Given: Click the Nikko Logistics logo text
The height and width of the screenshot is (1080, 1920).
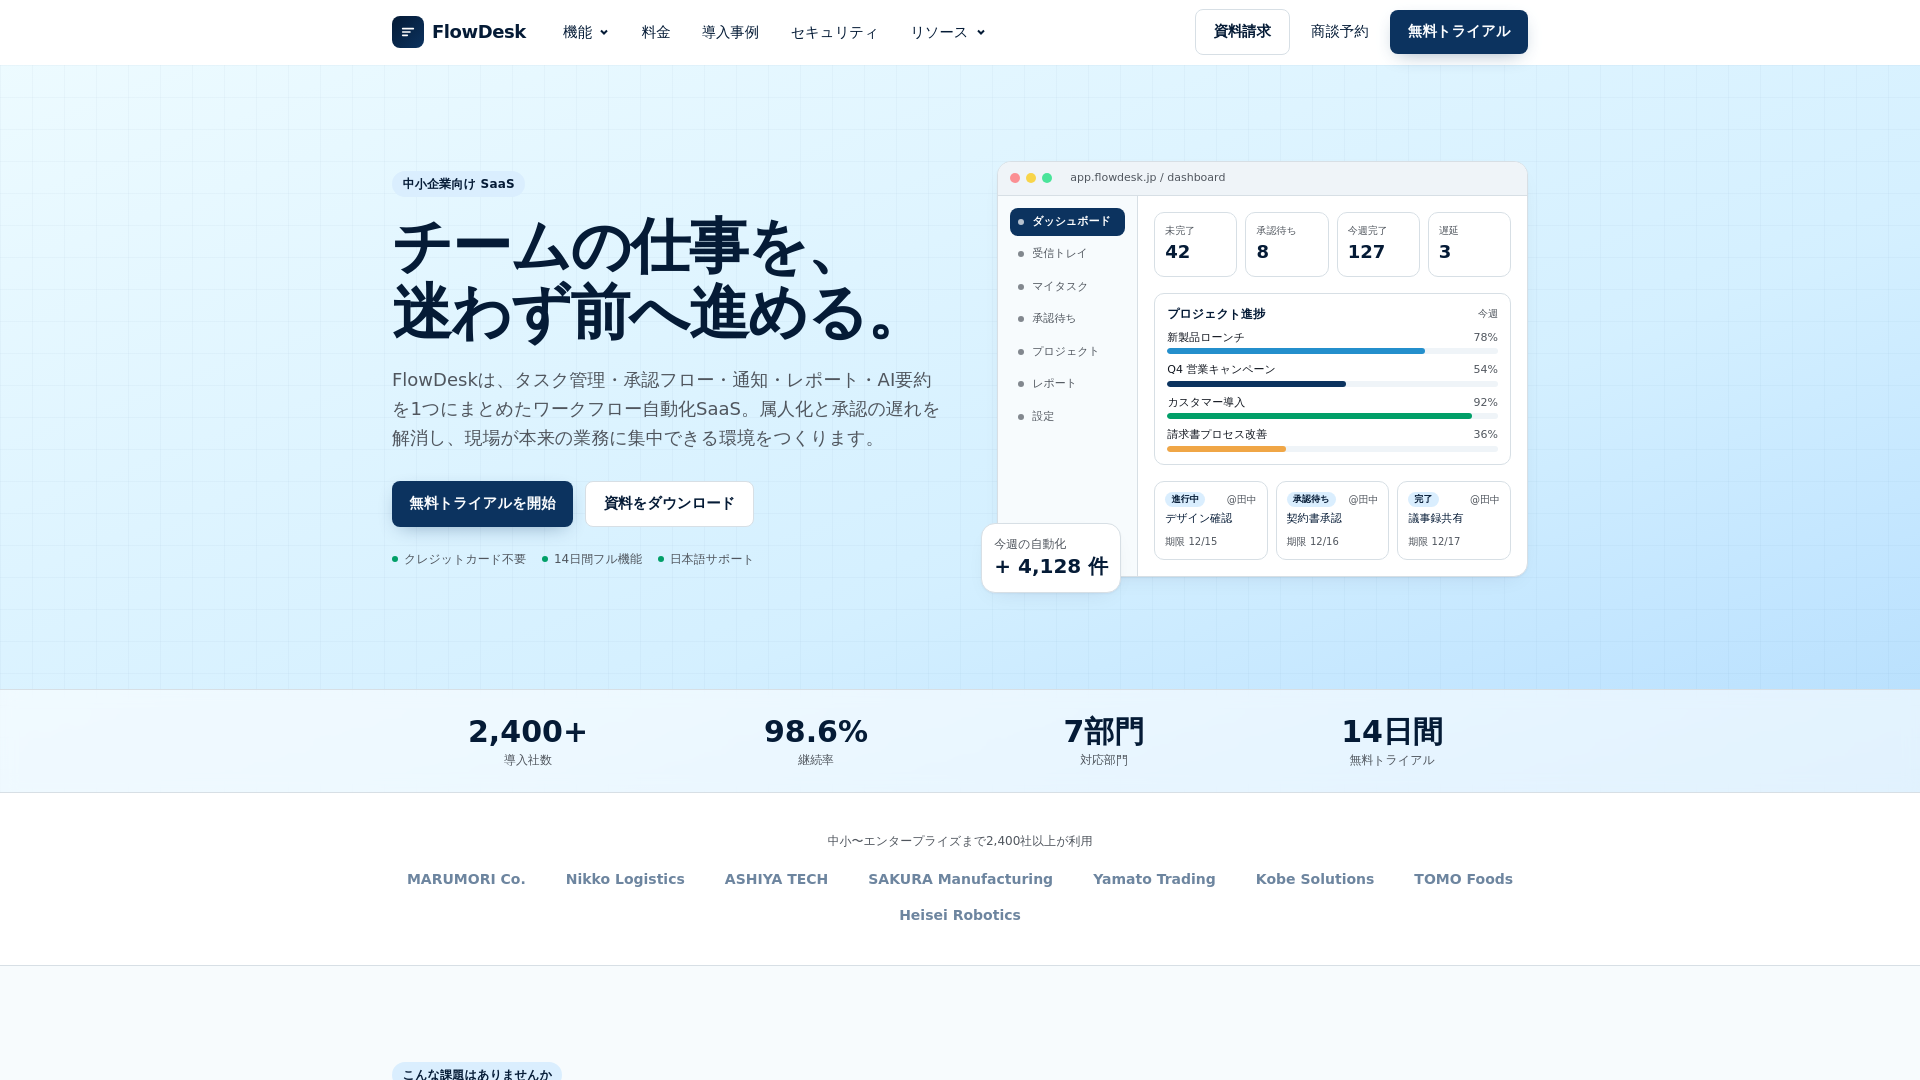Looking at the screenshot, I should click(625, 879).
